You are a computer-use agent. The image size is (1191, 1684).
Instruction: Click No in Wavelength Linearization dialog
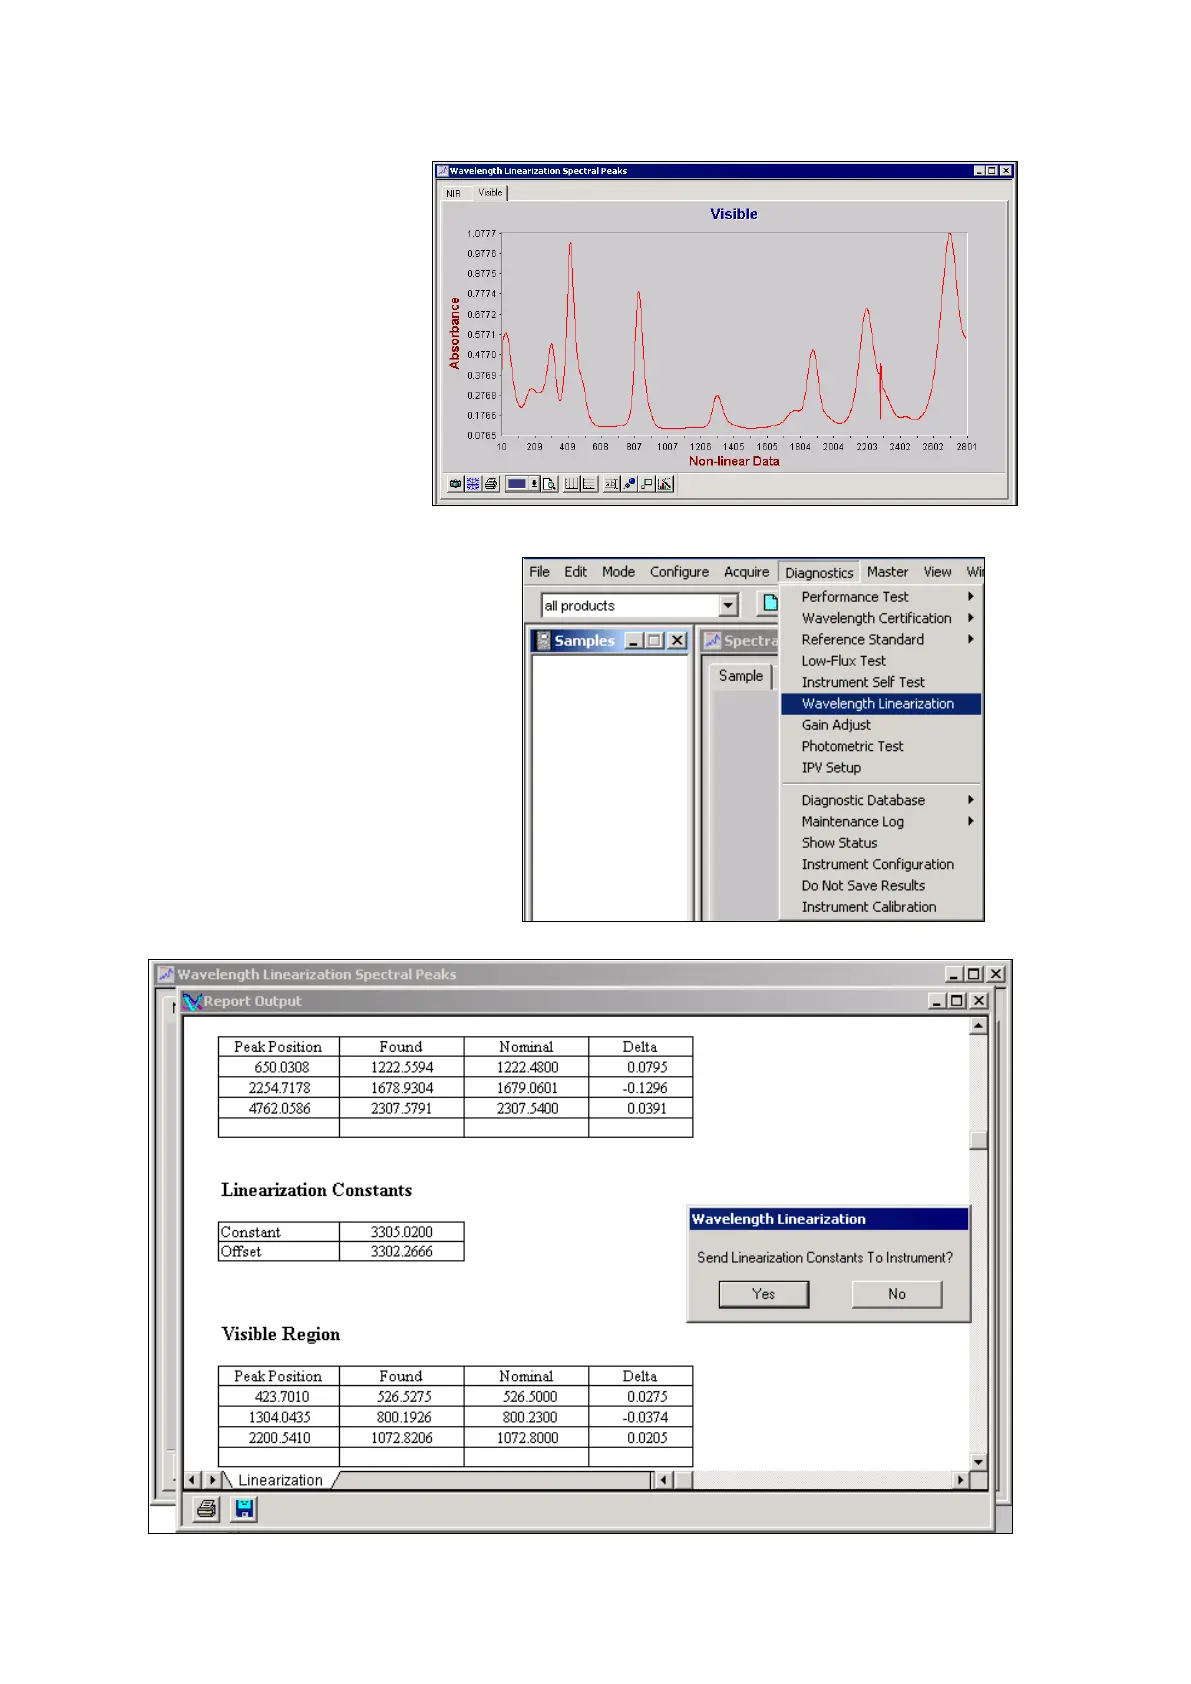click(897, 1294)
